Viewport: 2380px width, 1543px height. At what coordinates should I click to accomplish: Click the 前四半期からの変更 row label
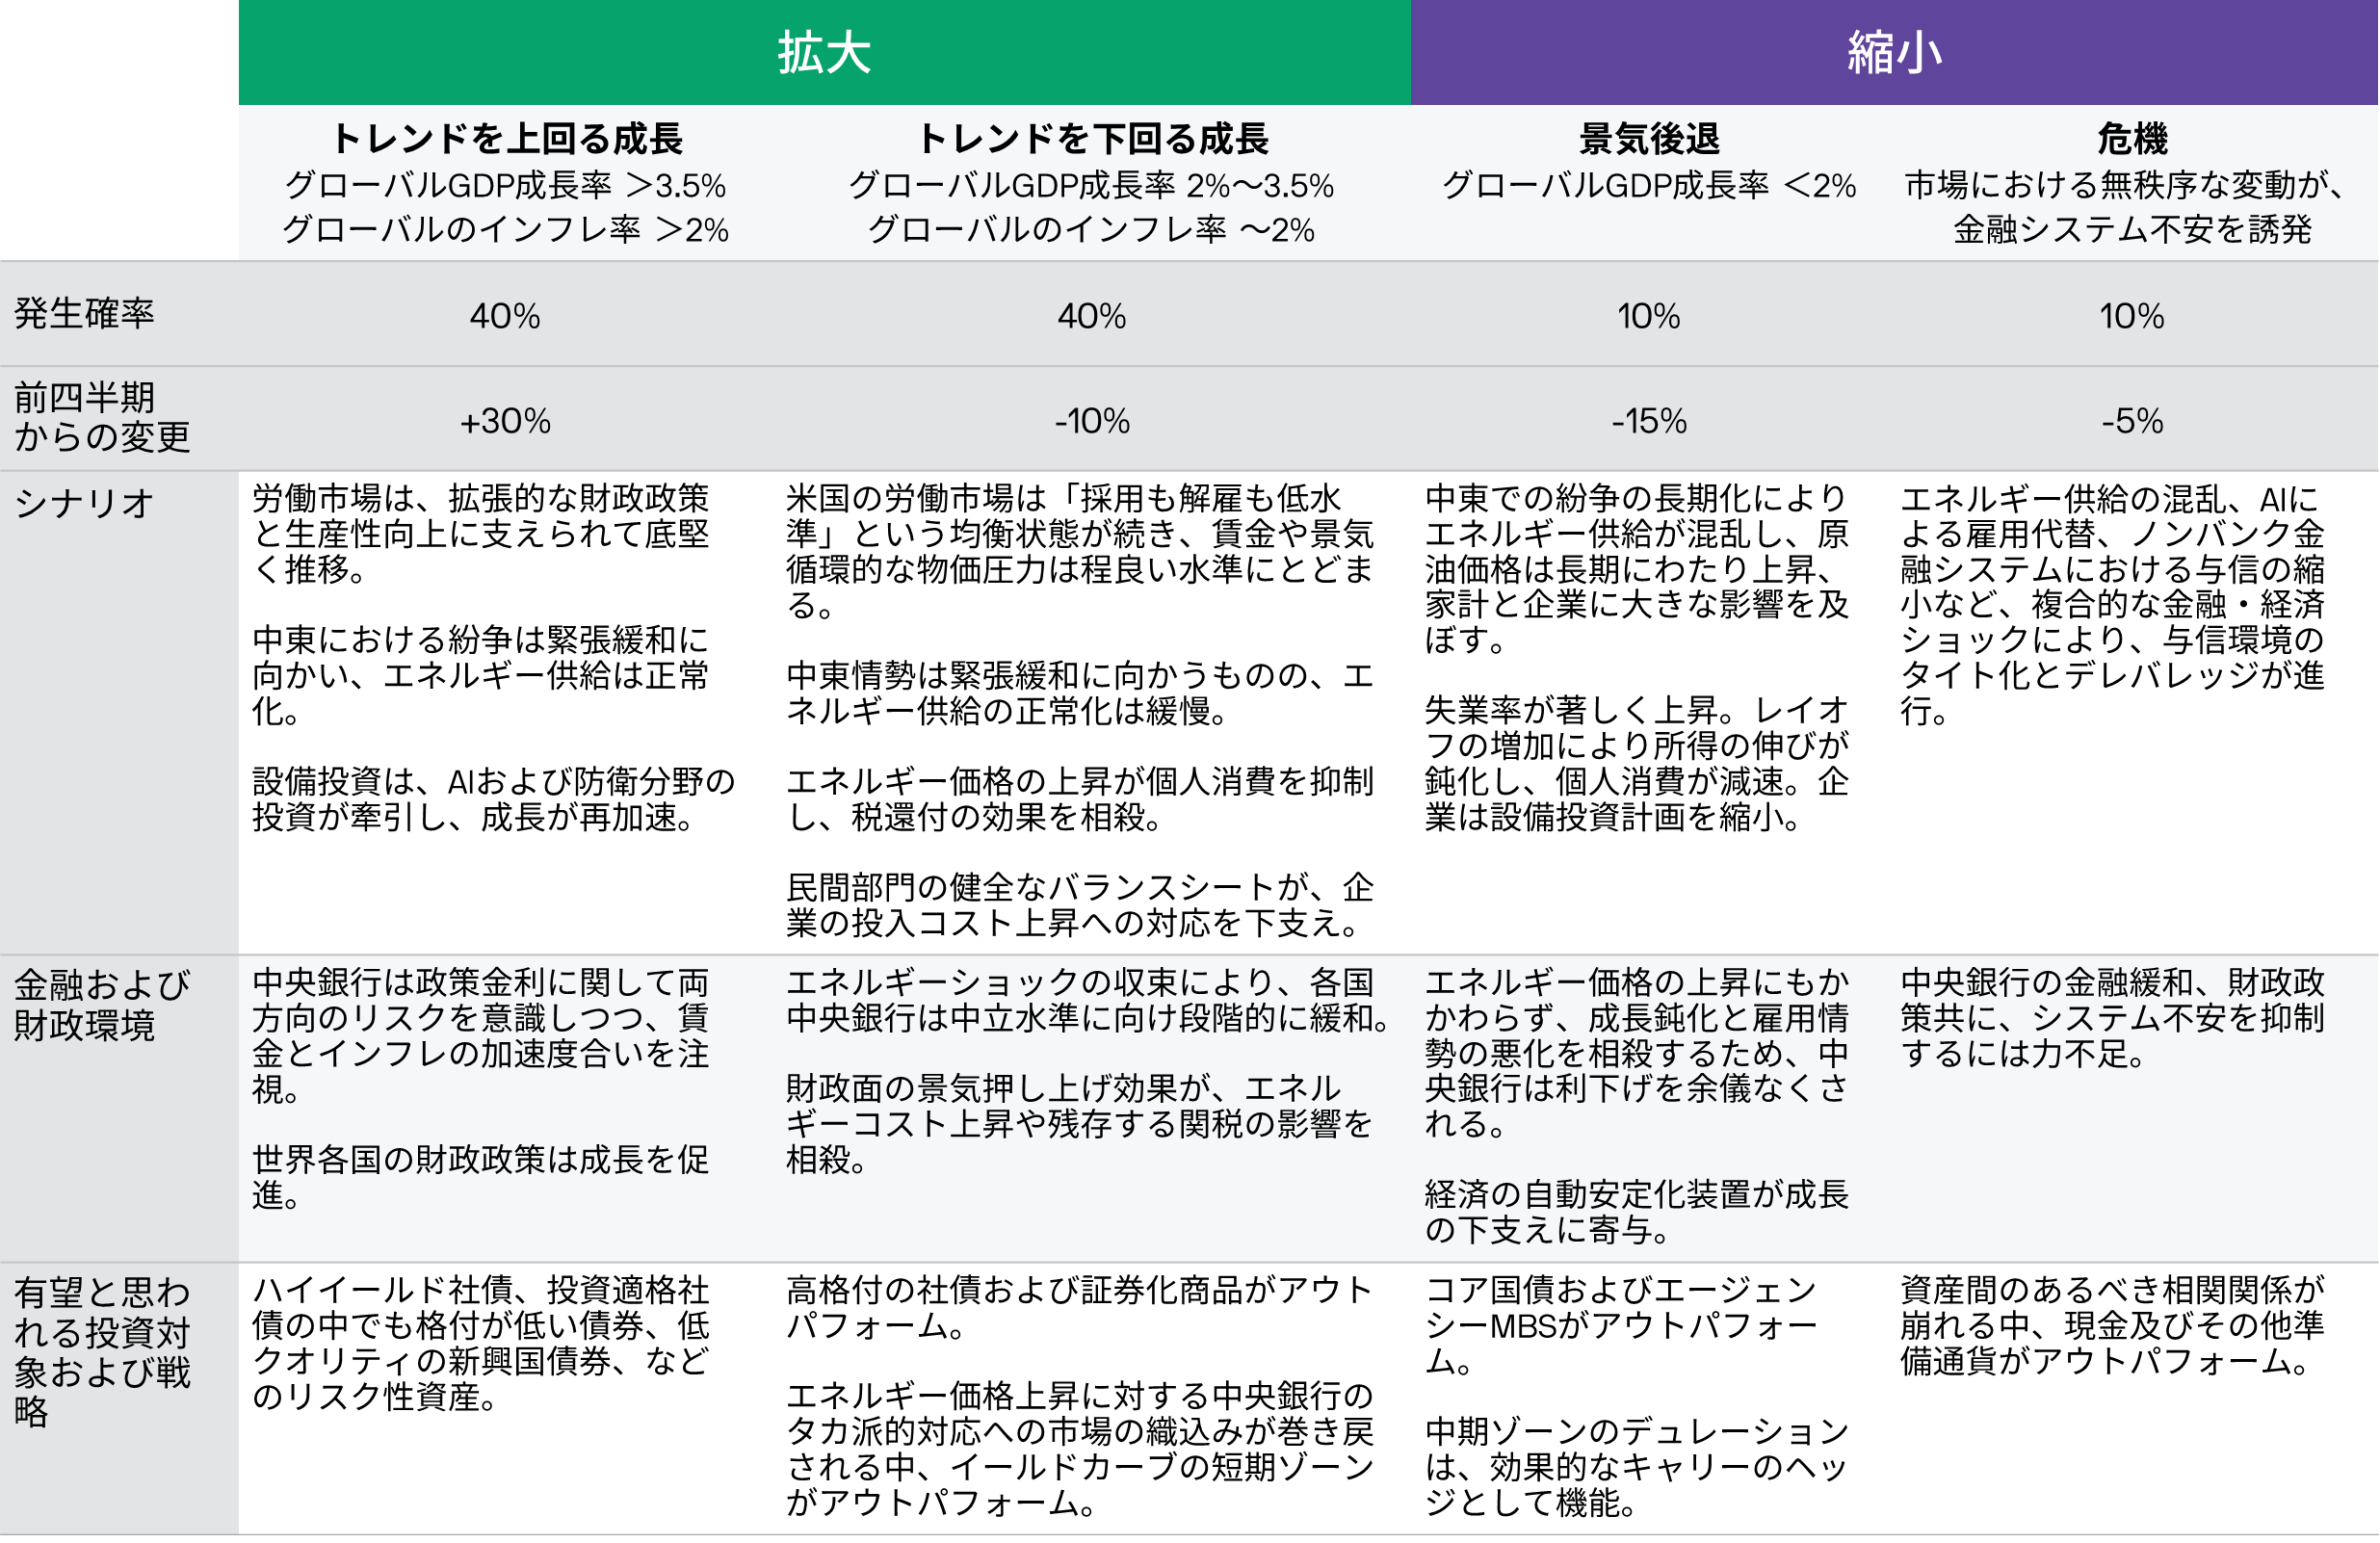pyautogui.click(x=102, y=417)
